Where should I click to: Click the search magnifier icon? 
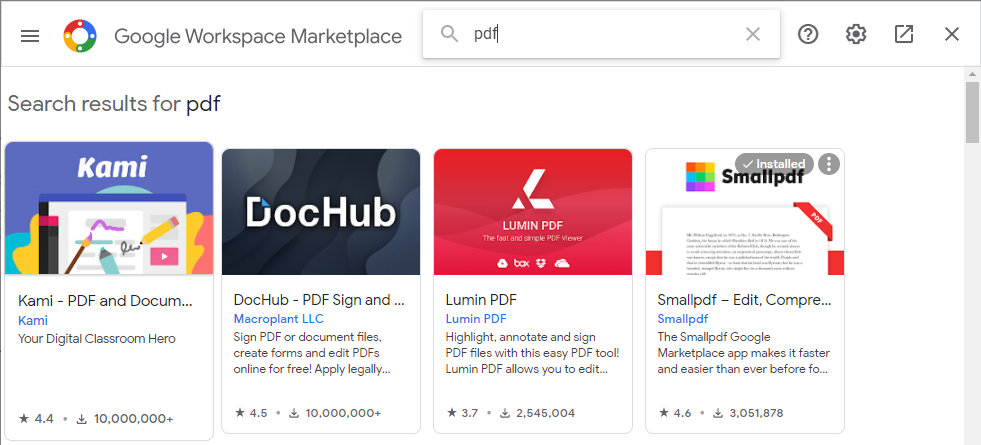(x=449, y=34)
